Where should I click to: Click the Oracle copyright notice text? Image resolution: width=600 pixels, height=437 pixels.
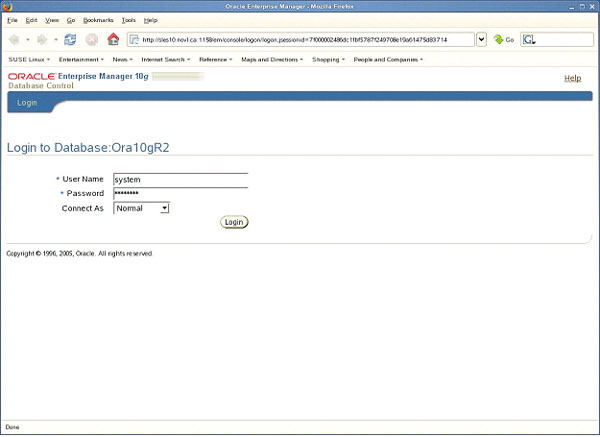pyautogui.click(x=79, y=254)
